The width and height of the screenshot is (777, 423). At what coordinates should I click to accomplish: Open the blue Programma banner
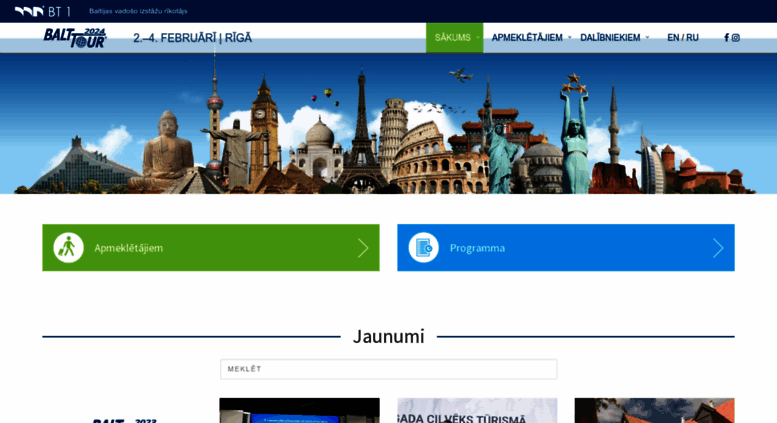[x=566, y=248]
